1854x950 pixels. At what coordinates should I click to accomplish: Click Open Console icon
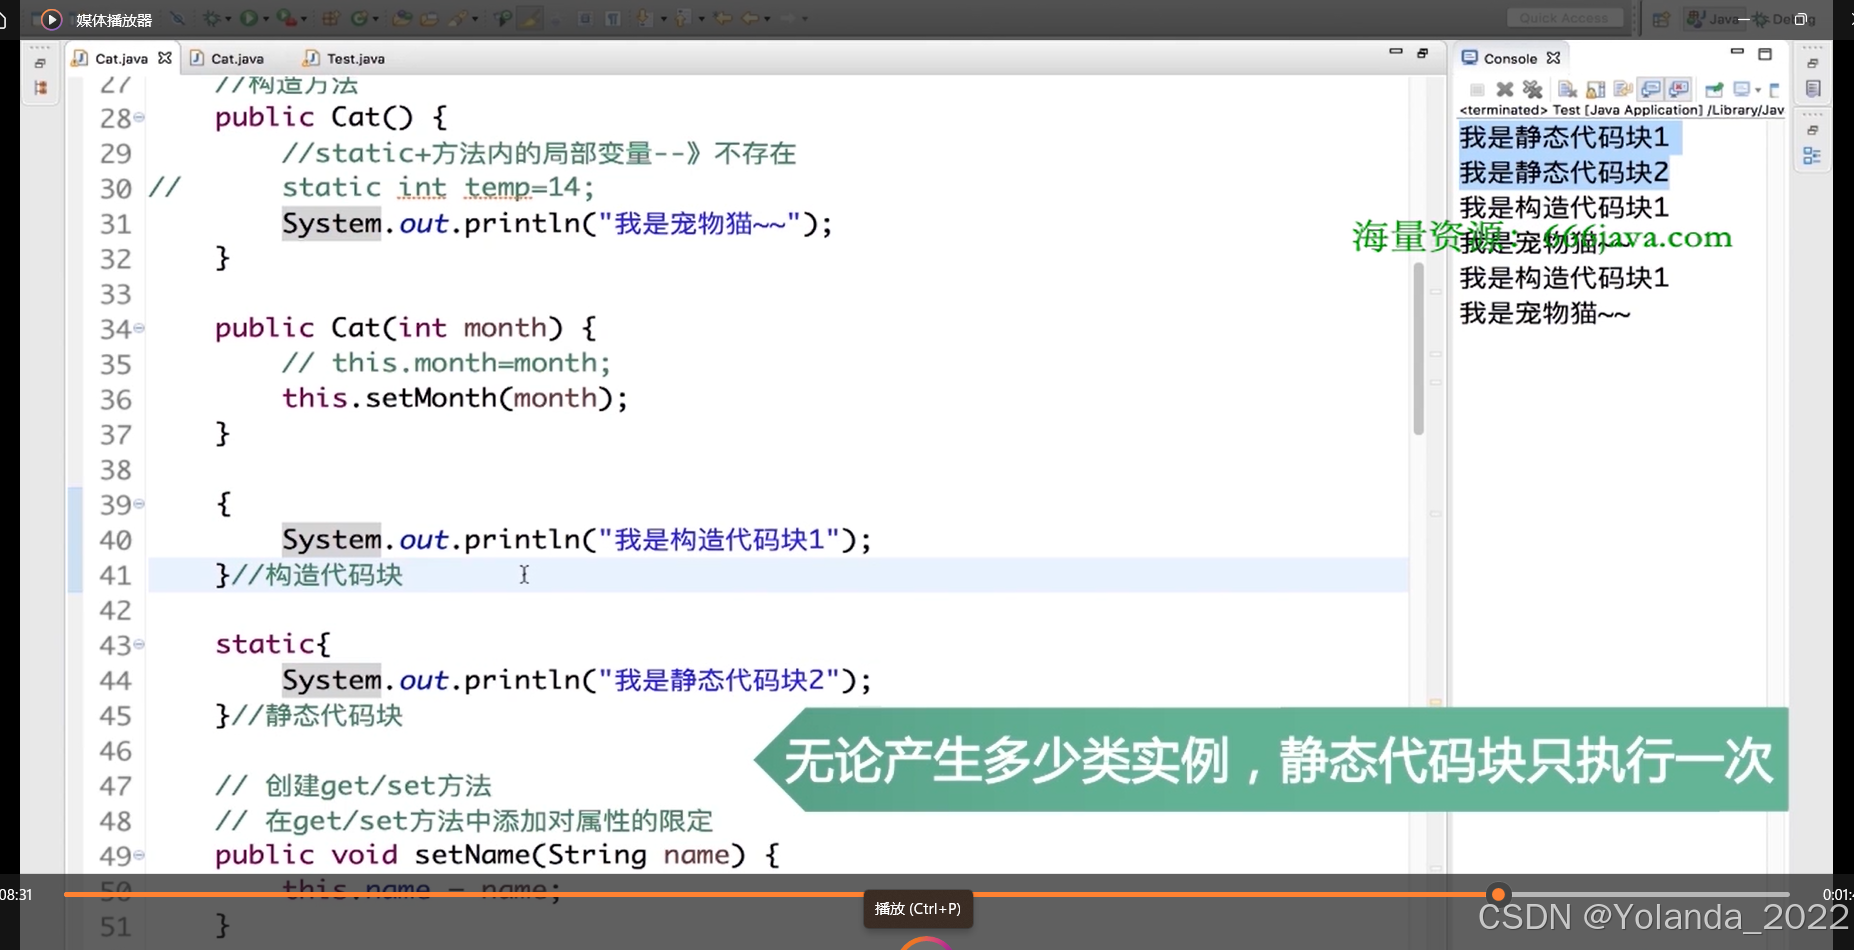tap(1775, 90)
